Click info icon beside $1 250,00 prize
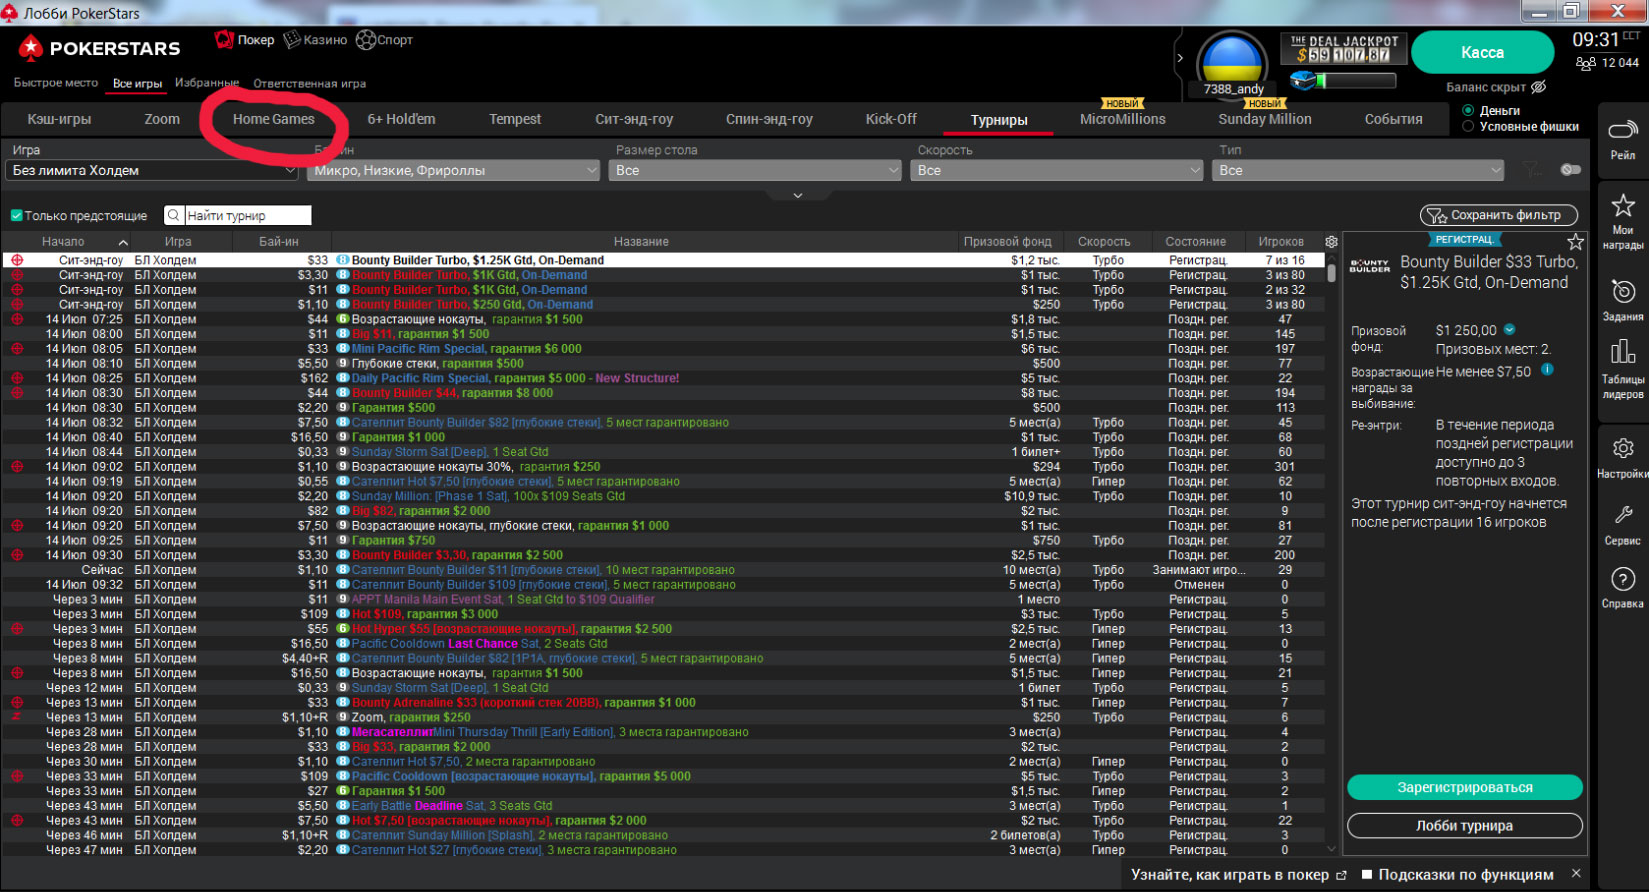This screenshot has width=1649, height=892. tap(1509, 330)
